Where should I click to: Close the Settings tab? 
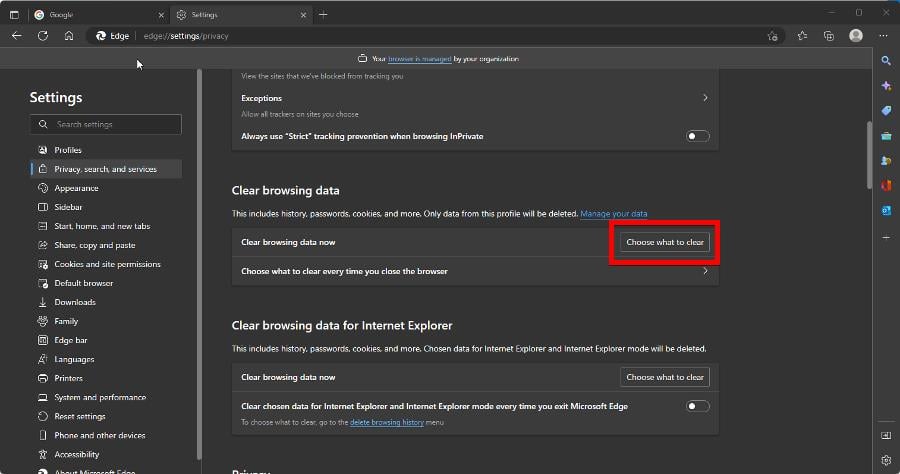[303, 15]
